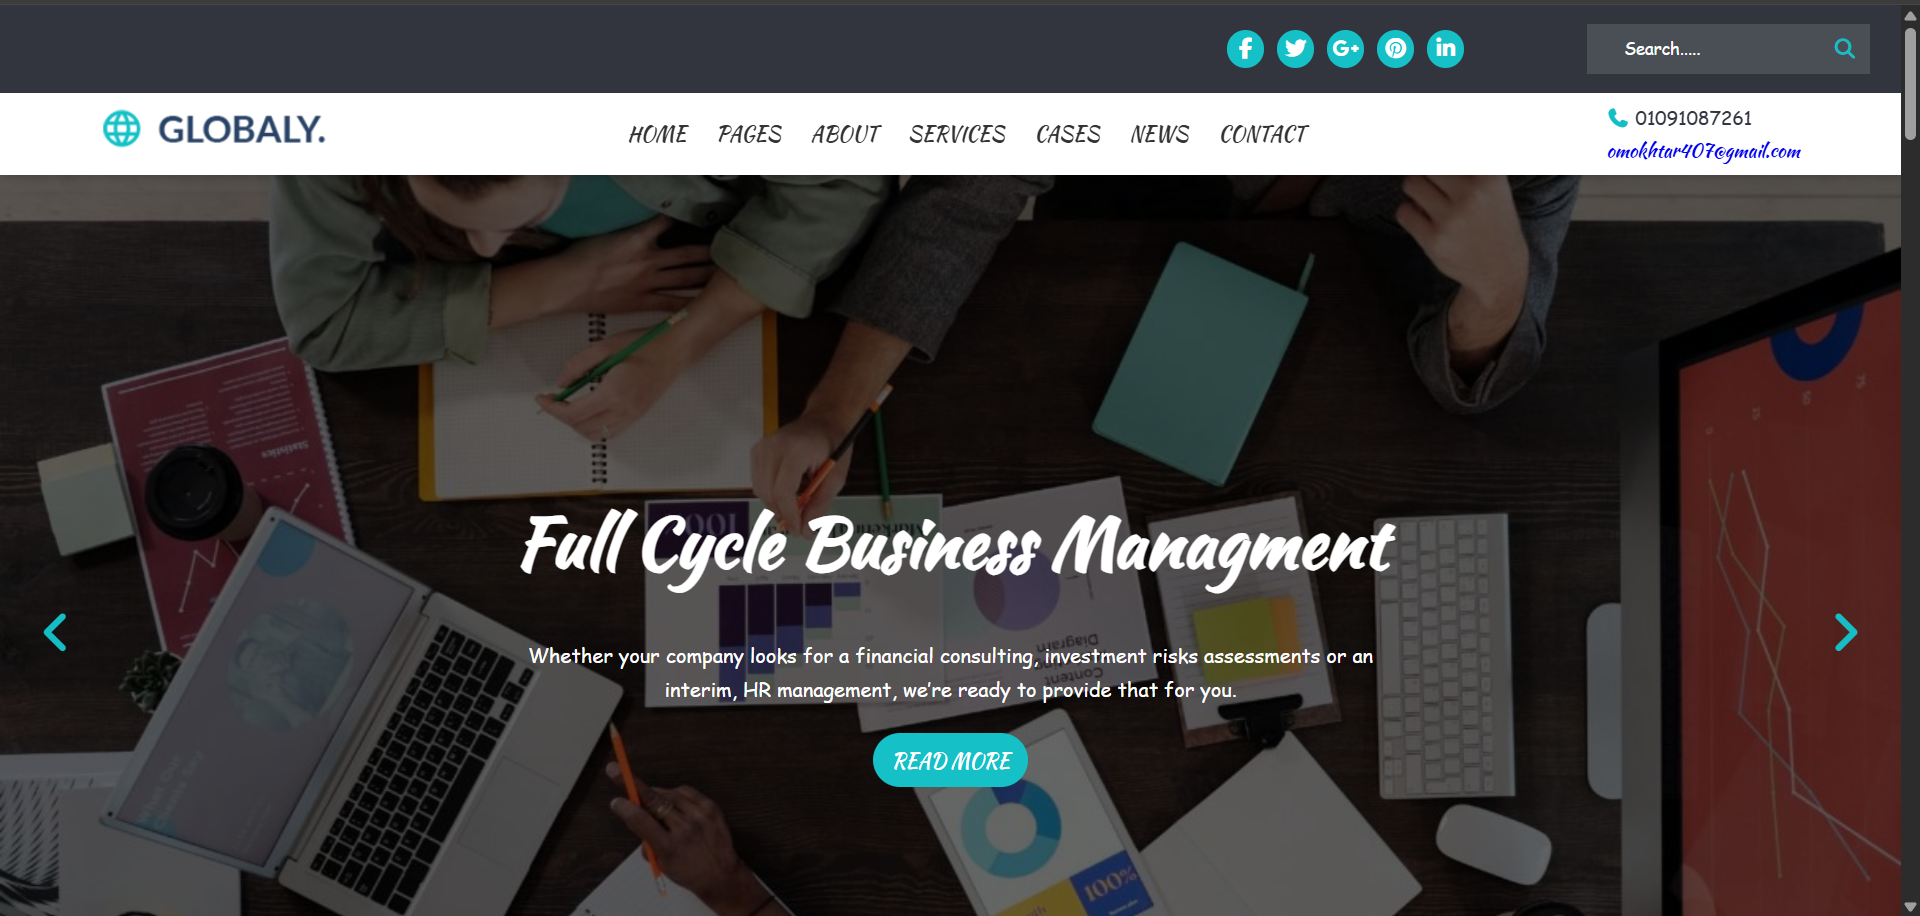This screenshot has width=1920, height=916.
Task: Advance to next slide with right chevron
Action: (1846, 632)
